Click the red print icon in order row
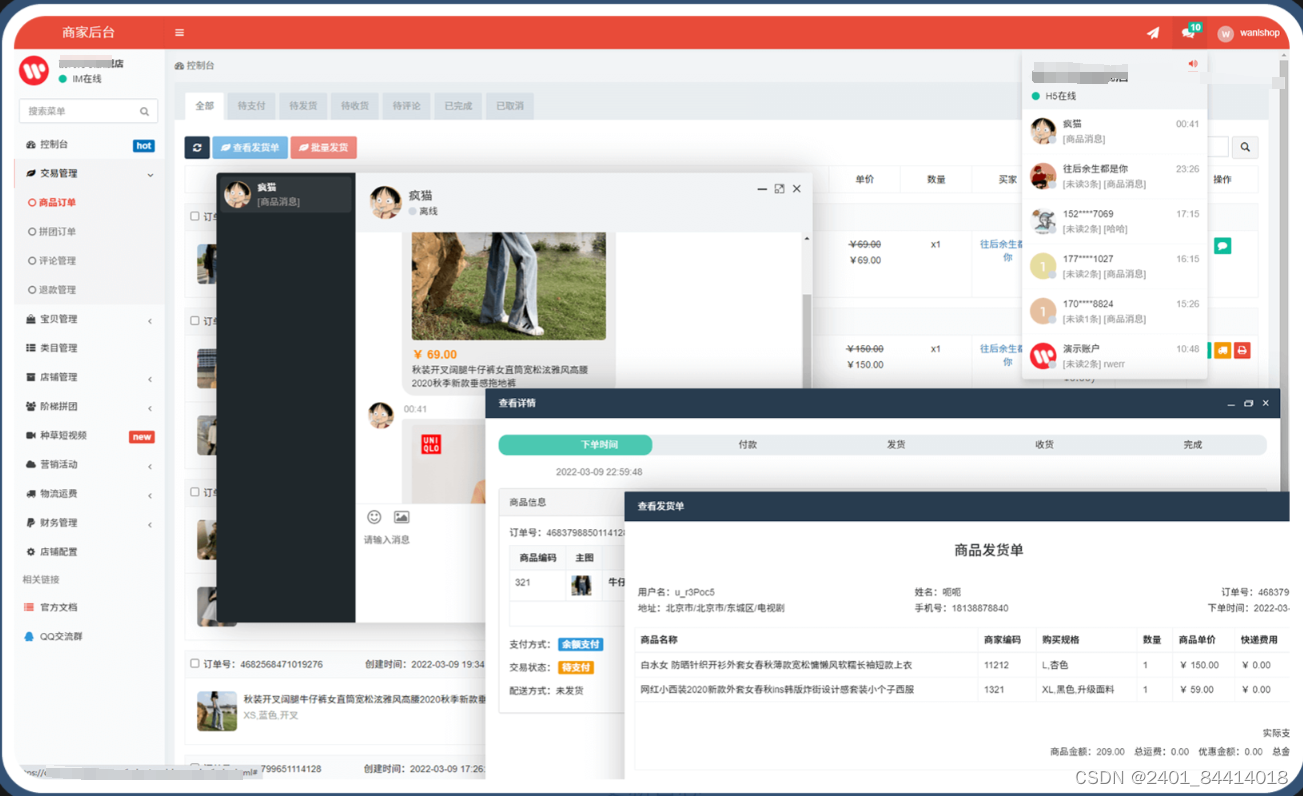The image size is (1303, 796). pyautogui.click(x=1242, y=350)
